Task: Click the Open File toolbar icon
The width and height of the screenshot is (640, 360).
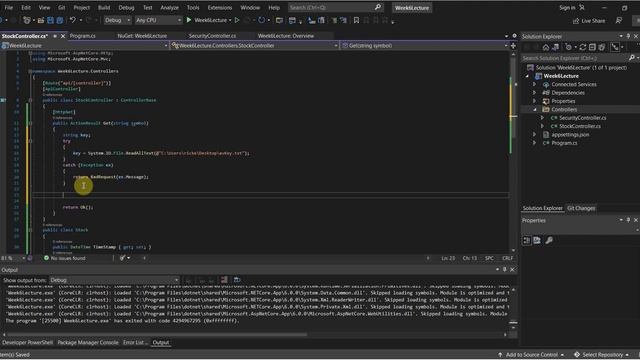Action: (40, 20)
